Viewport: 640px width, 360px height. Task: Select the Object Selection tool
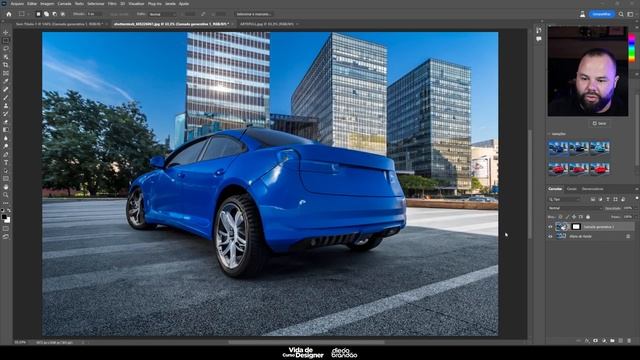click(6, 57)
